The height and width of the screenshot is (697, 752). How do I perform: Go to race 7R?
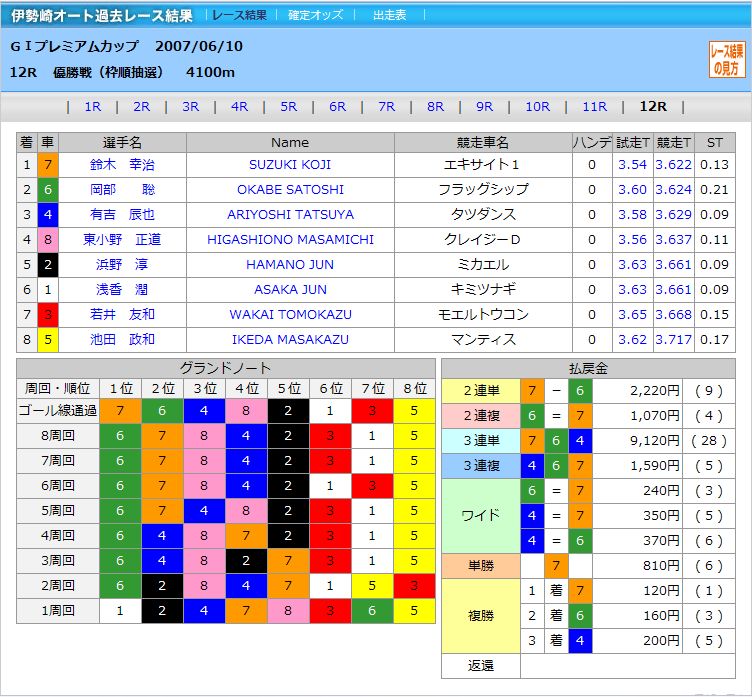point(387,106)
